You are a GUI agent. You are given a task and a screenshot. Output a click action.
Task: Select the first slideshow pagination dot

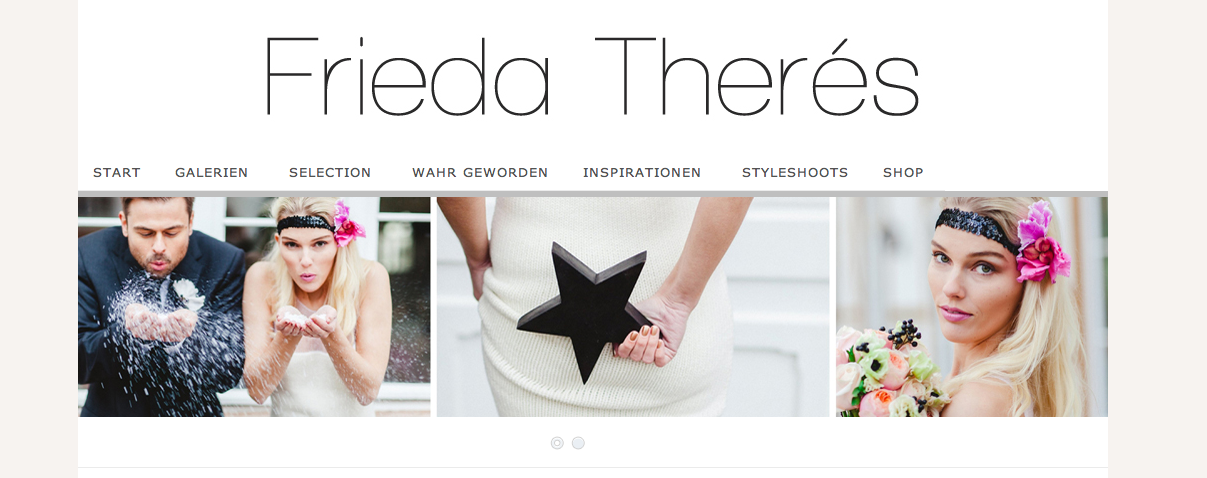pyautogui.click(x=557, y=443)
